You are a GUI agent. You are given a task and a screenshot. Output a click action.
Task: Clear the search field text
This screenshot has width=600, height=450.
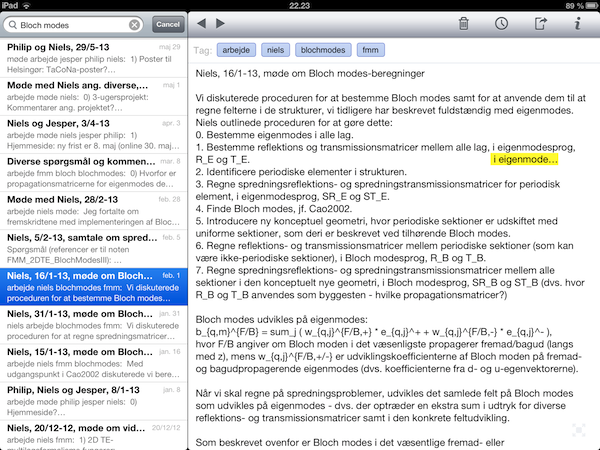click(134, 25)
